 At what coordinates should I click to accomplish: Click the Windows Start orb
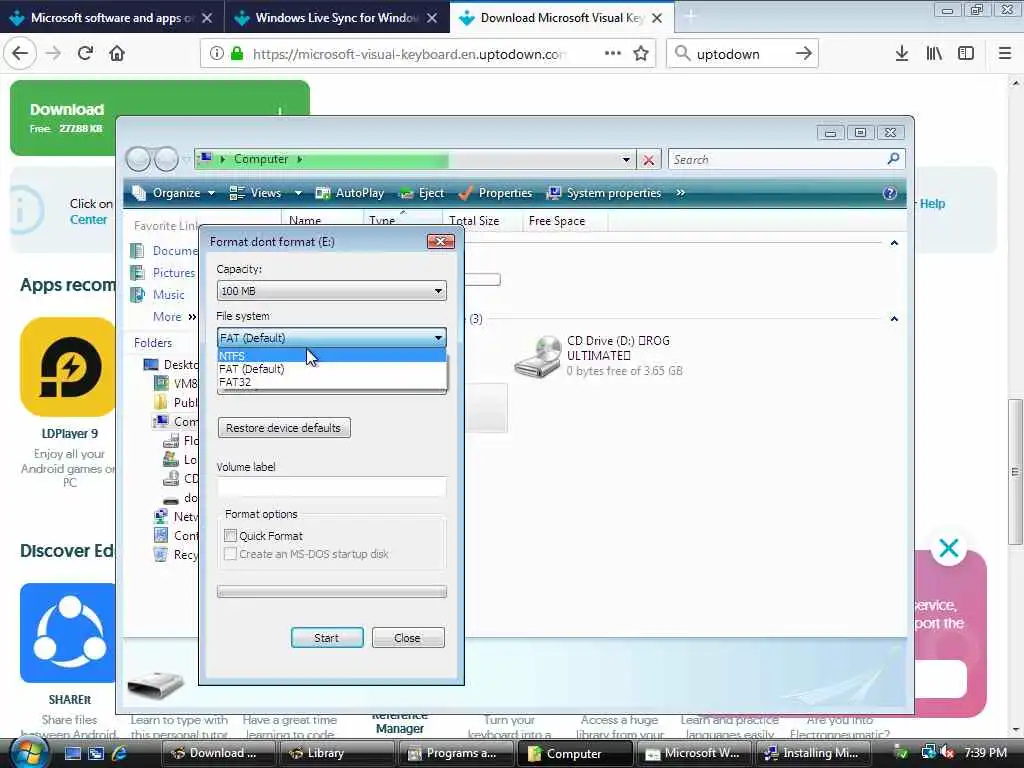click(27, 753)
